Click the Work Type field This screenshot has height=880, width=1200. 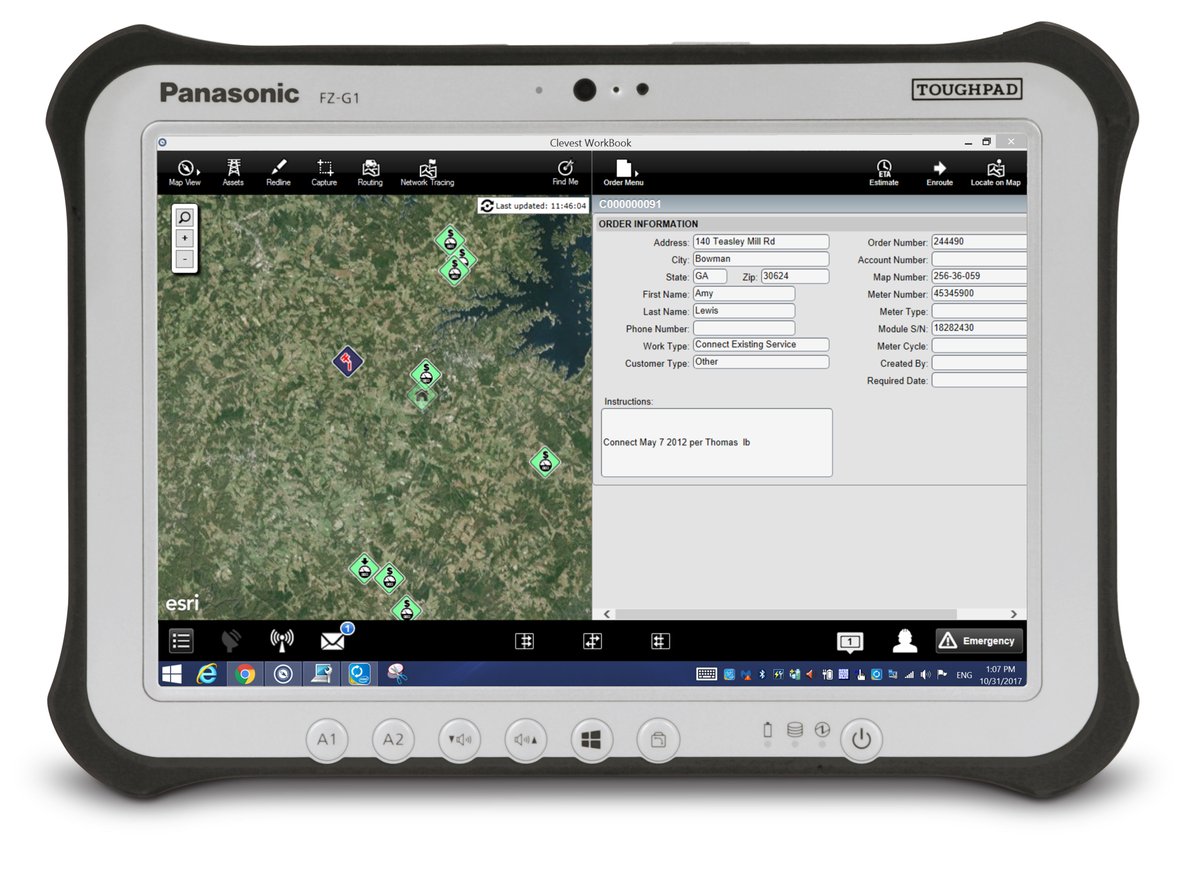[x=760, y=345]
